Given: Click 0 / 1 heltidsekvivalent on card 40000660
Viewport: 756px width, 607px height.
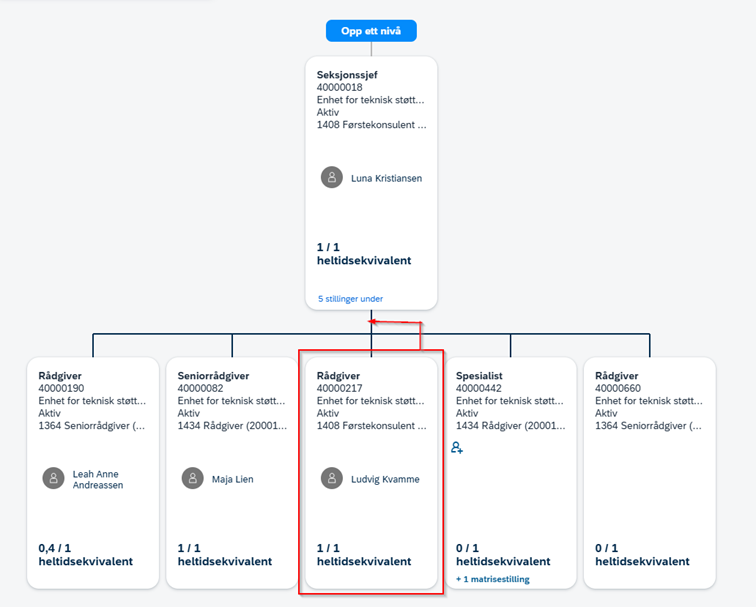Looking at the screenshot, I should (642, 555).
